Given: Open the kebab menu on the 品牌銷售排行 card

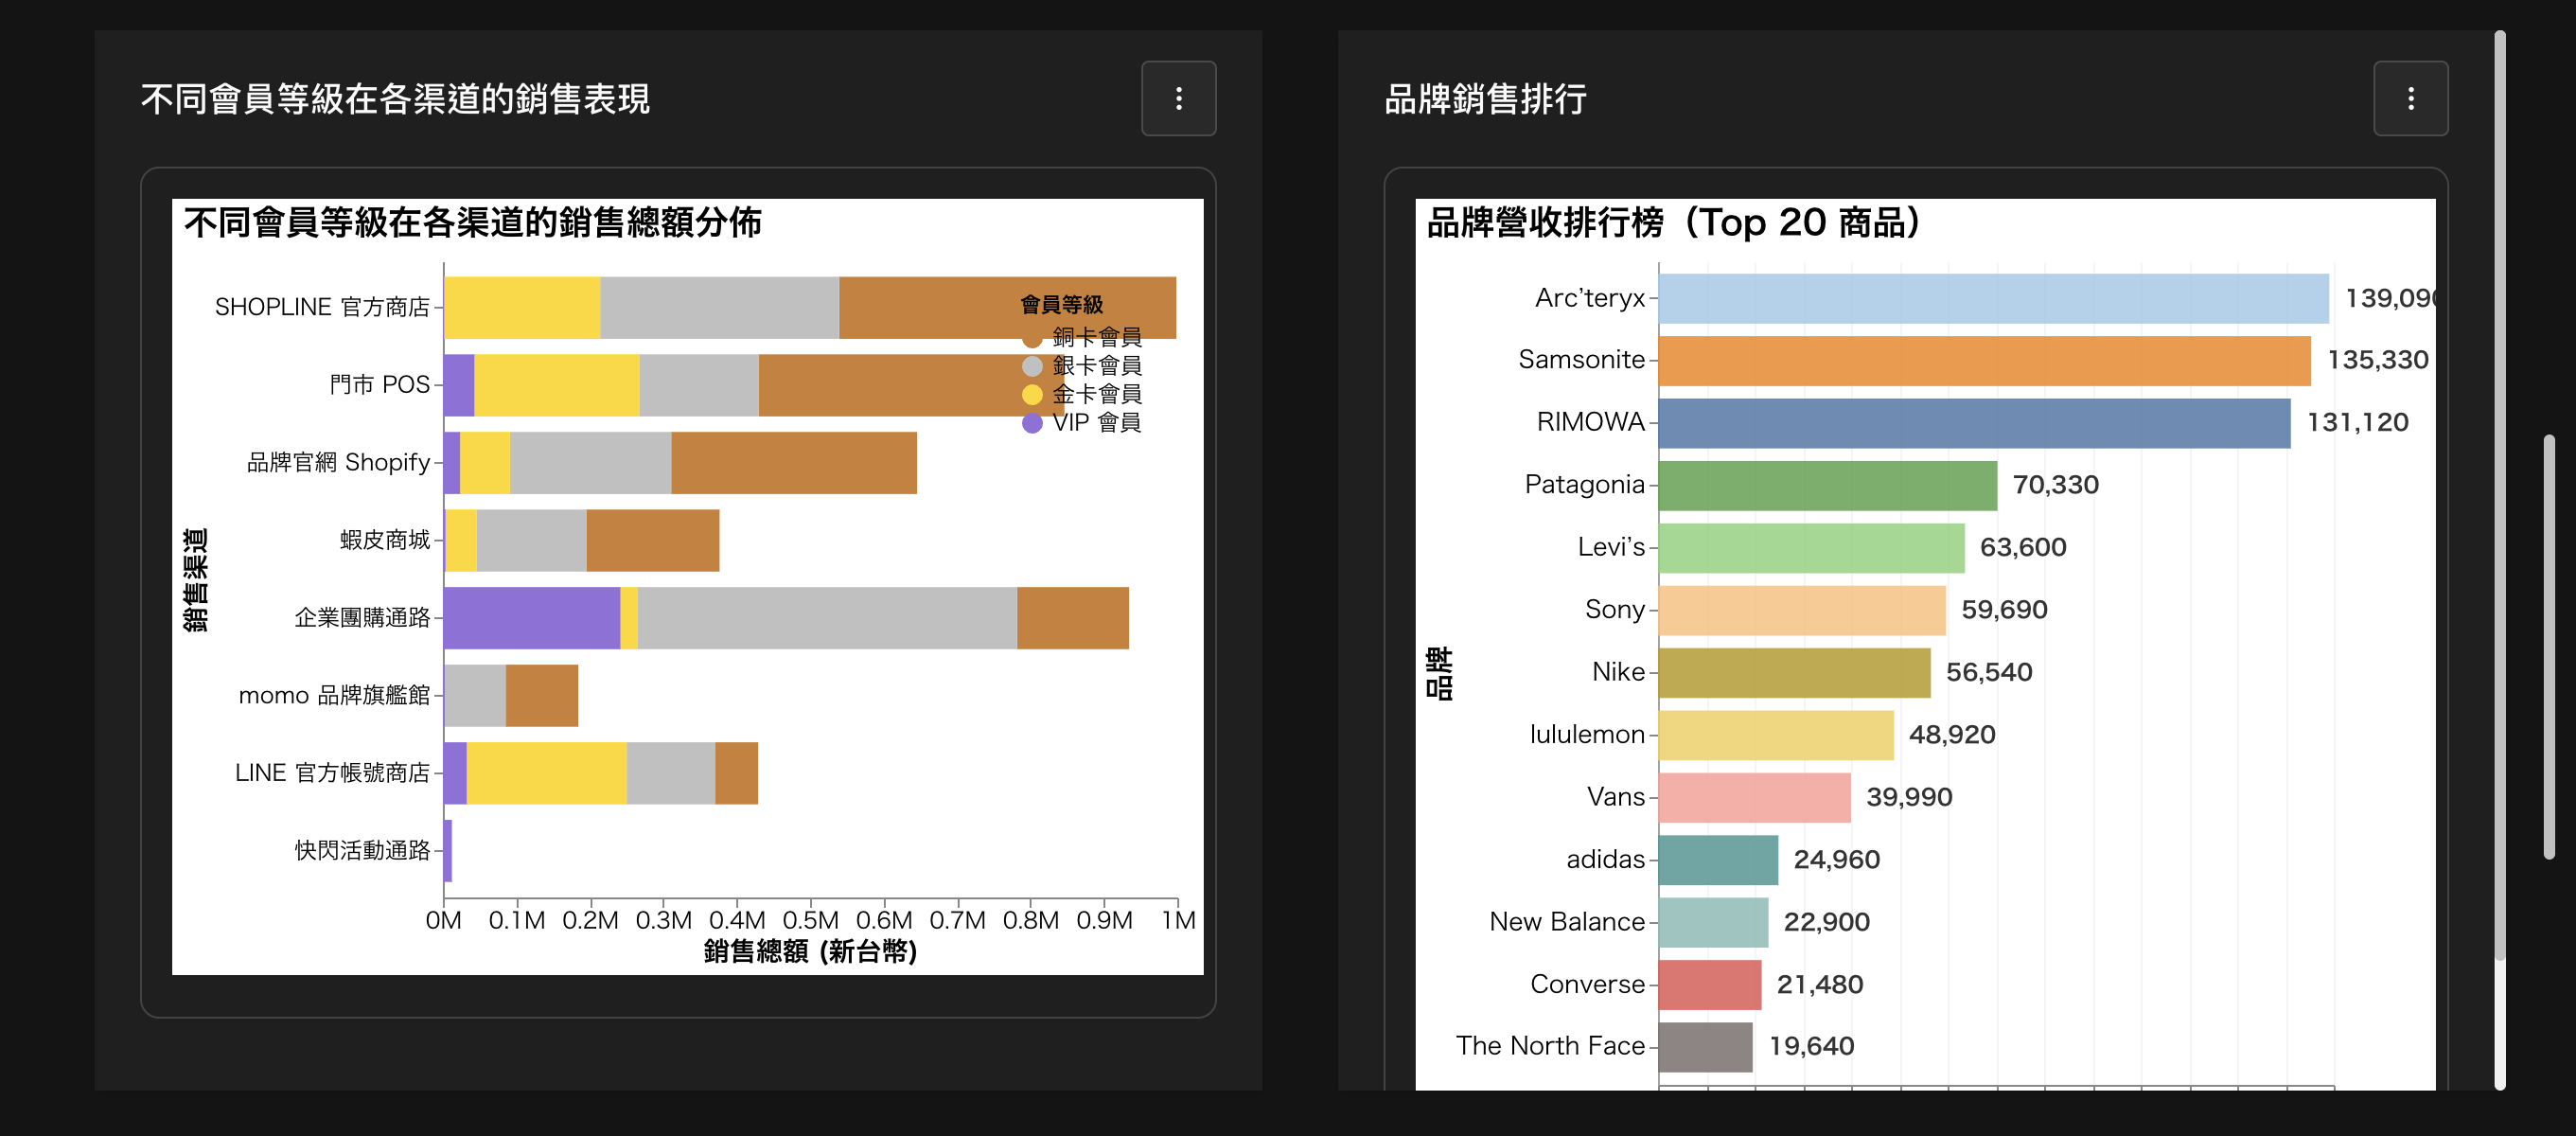Looking at the screenshot, I should [x=2410, y=98].
